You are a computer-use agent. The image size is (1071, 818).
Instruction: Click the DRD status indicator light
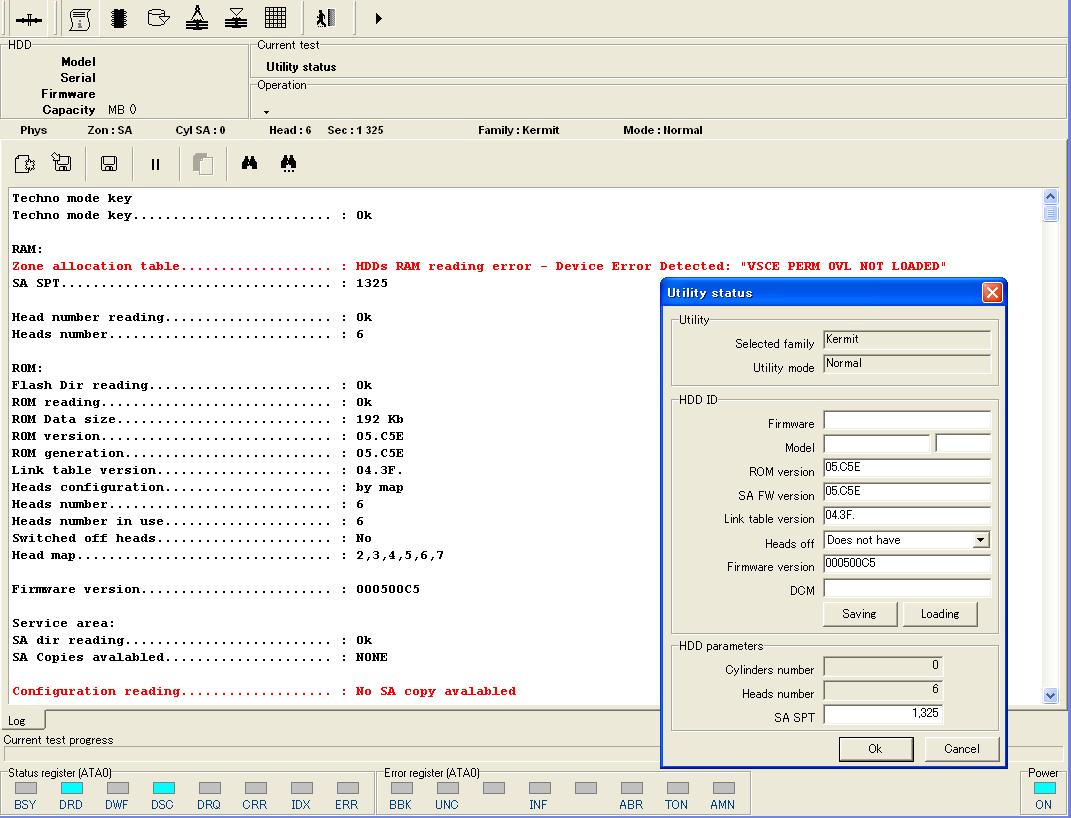[x=72, y=788]
